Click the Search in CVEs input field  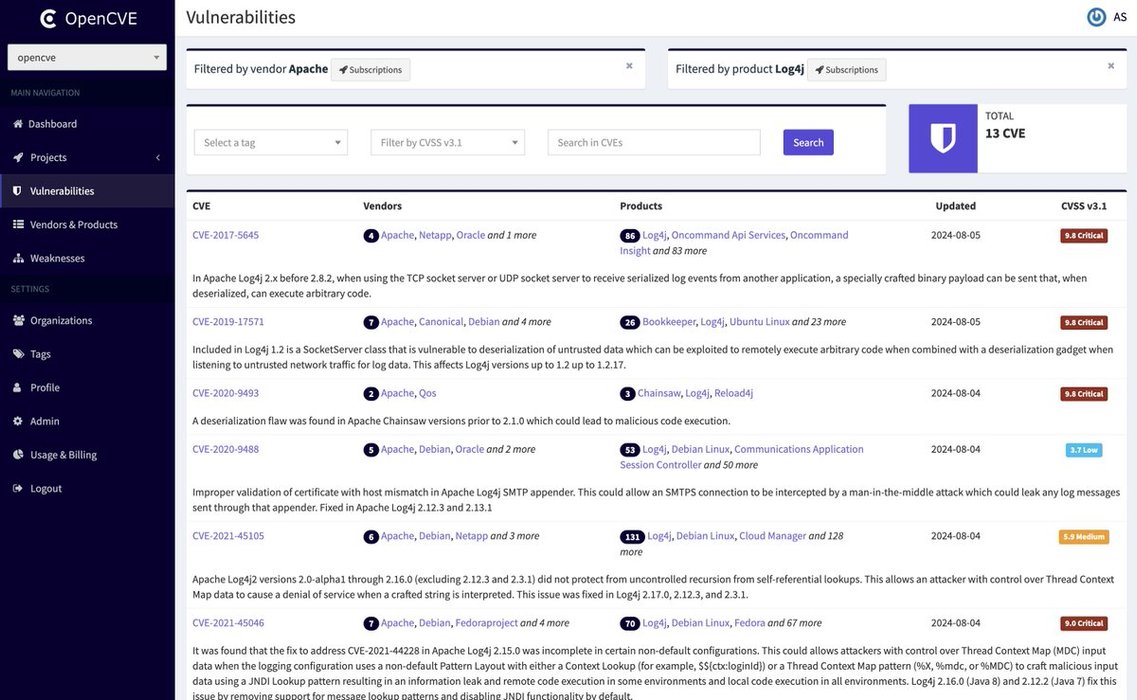[x=654, y=142]
